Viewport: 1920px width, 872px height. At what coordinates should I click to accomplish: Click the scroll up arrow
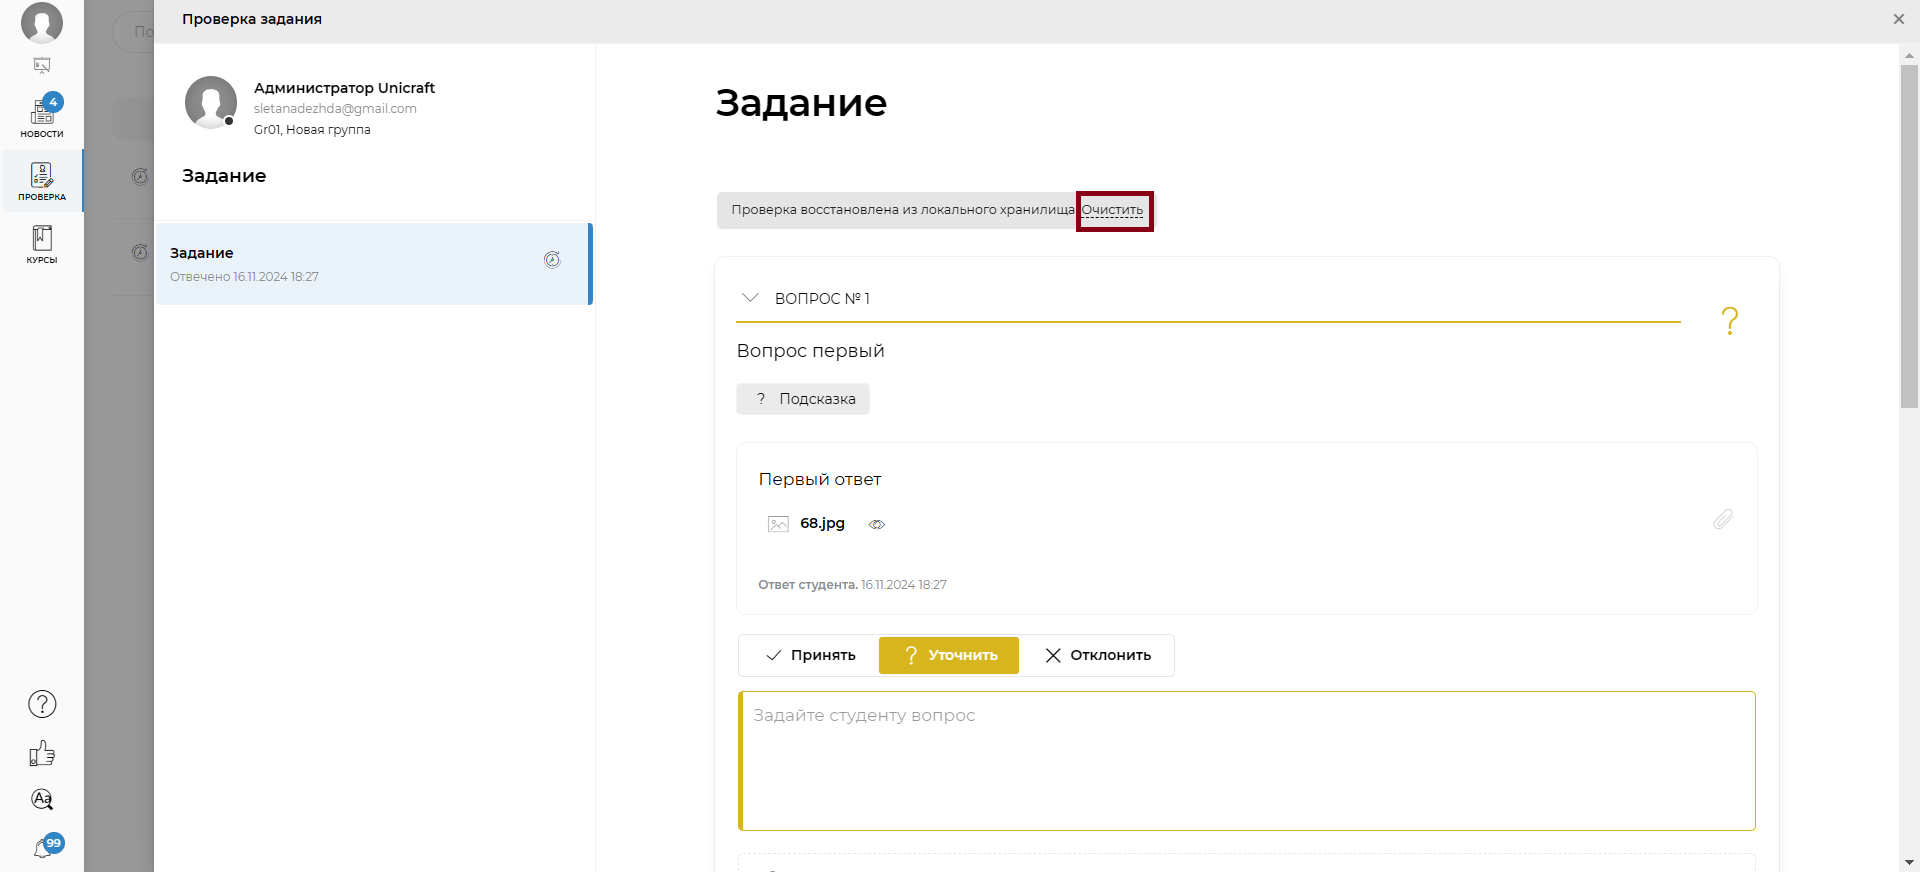(1909, 54)
